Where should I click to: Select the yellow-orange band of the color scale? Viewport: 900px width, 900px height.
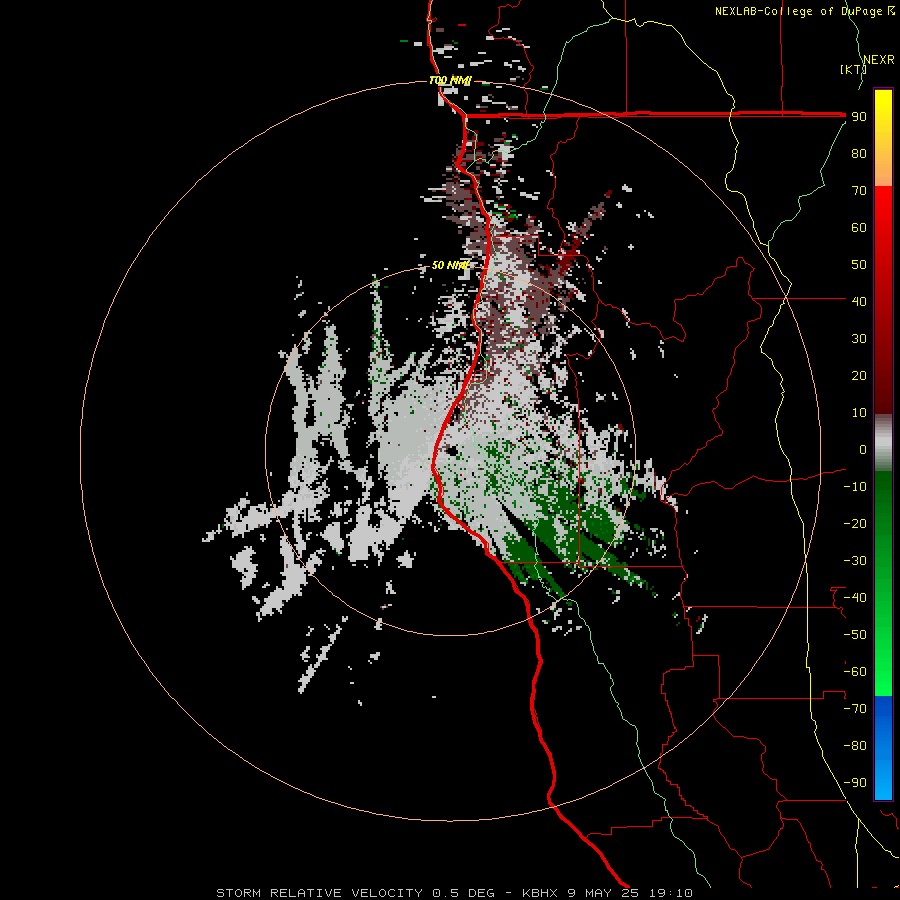pyautogui.click(x=883, y=138)
